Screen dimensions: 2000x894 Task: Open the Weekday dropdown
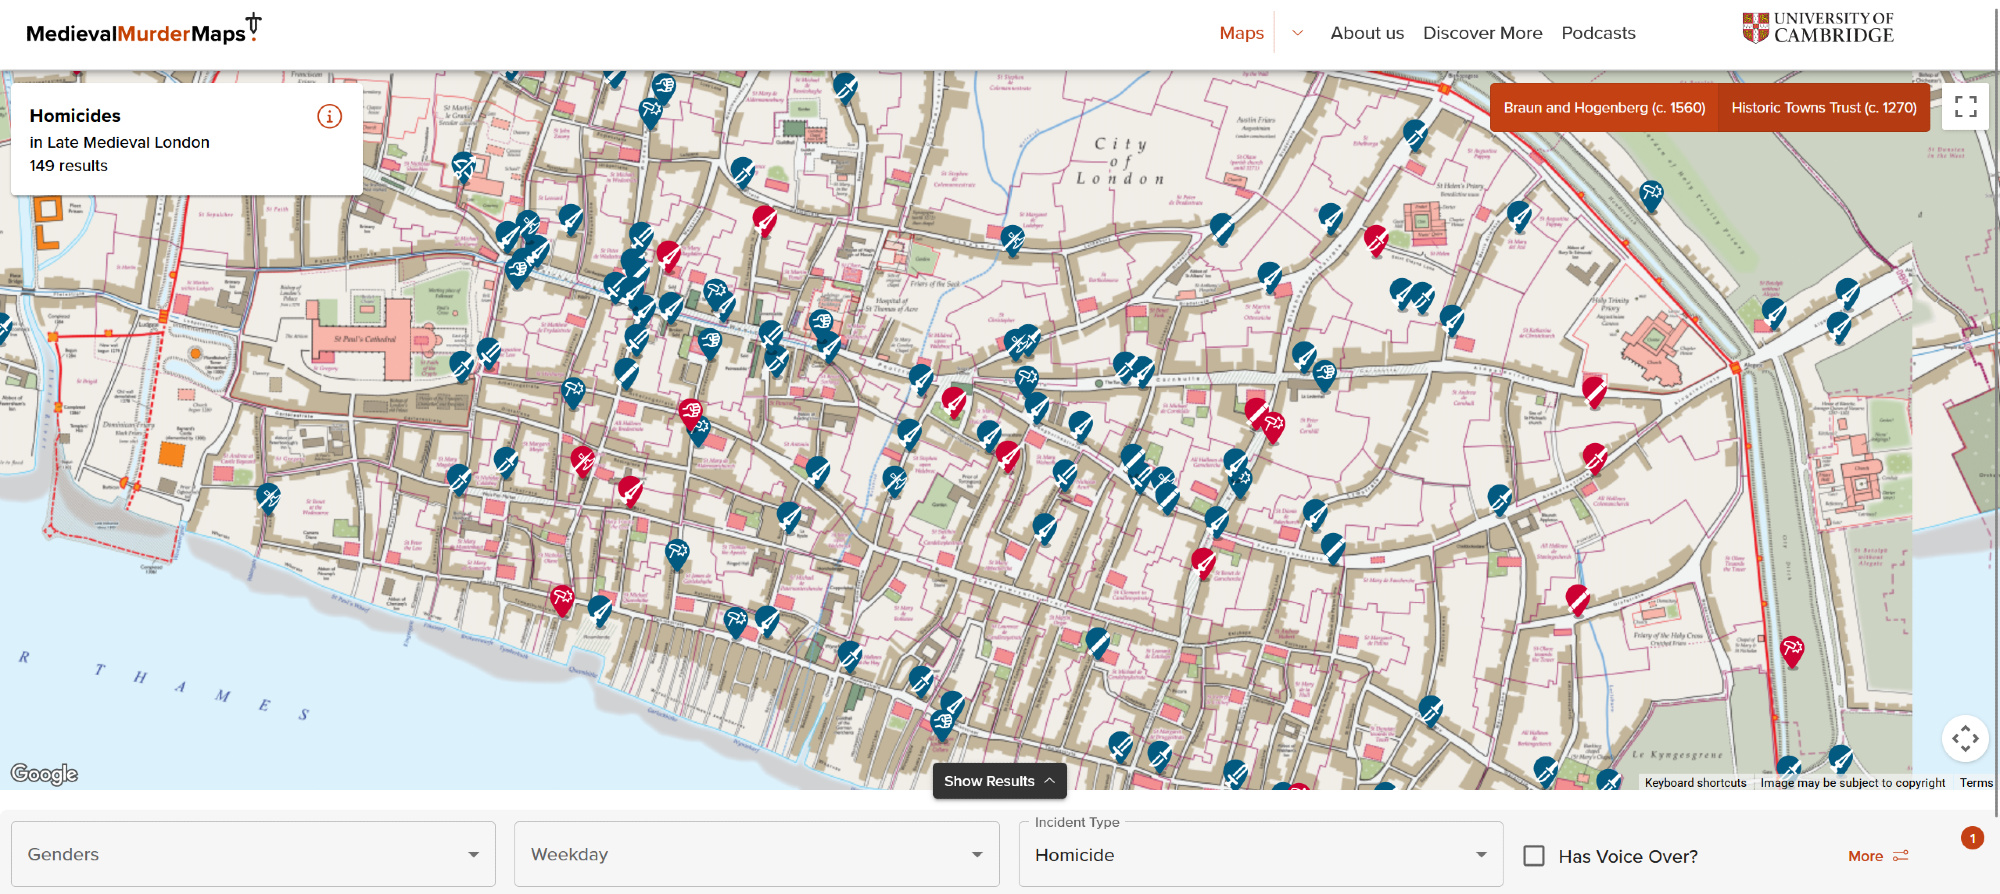click(x=756, y=854)
